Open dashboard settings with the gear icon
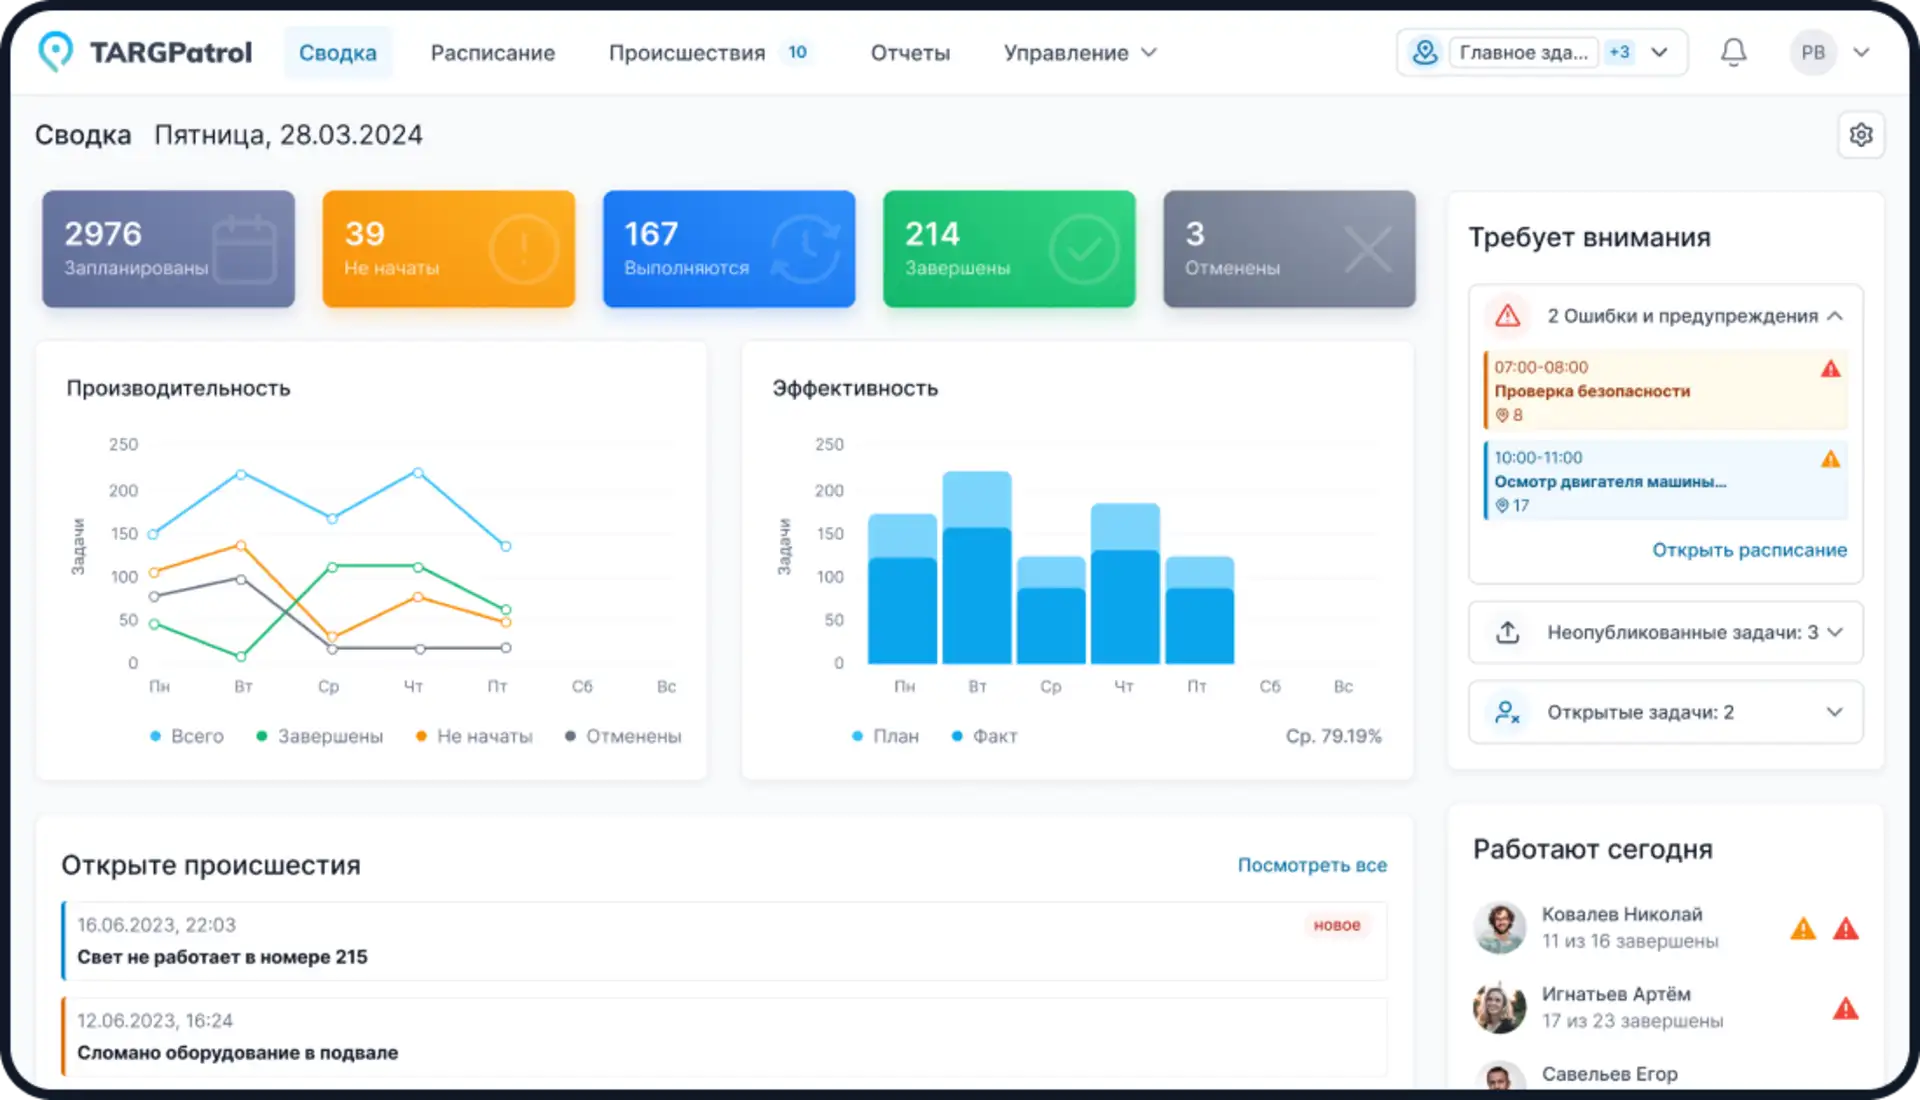Viewport: 1920px width, 1100px height. [1861, 134]
